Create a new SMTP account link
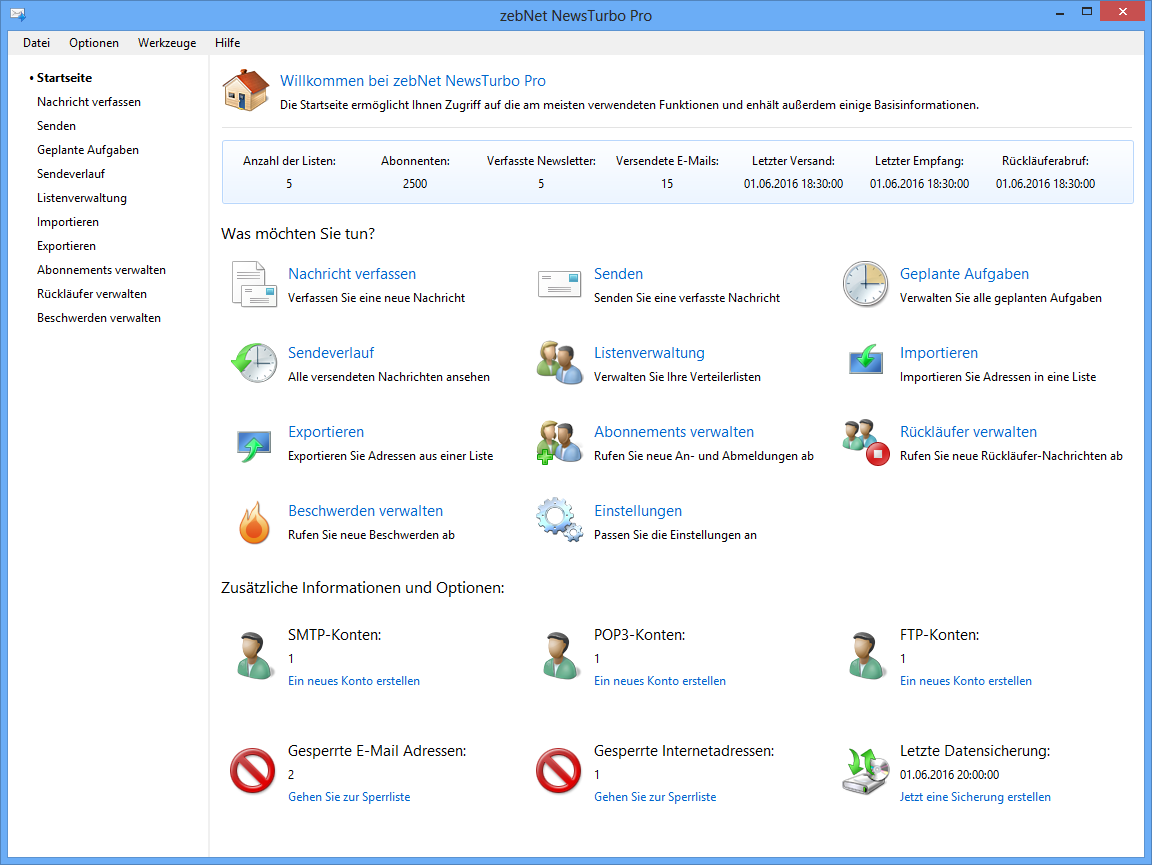 click(354, 681)
